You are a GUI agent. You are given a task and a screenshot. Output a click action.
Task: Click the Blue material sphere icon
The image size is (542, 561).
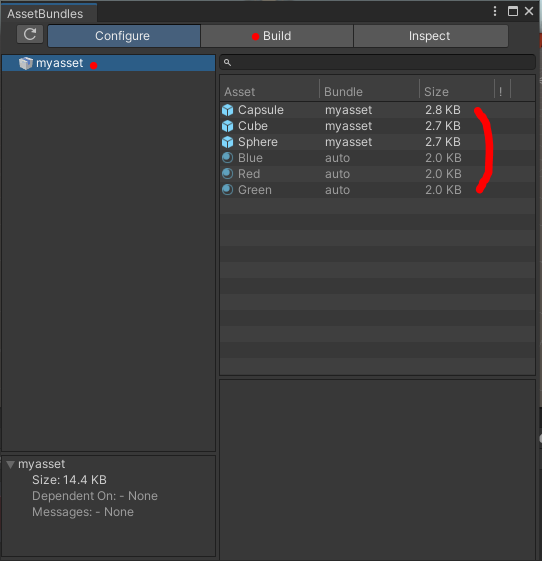click(228, 158)
